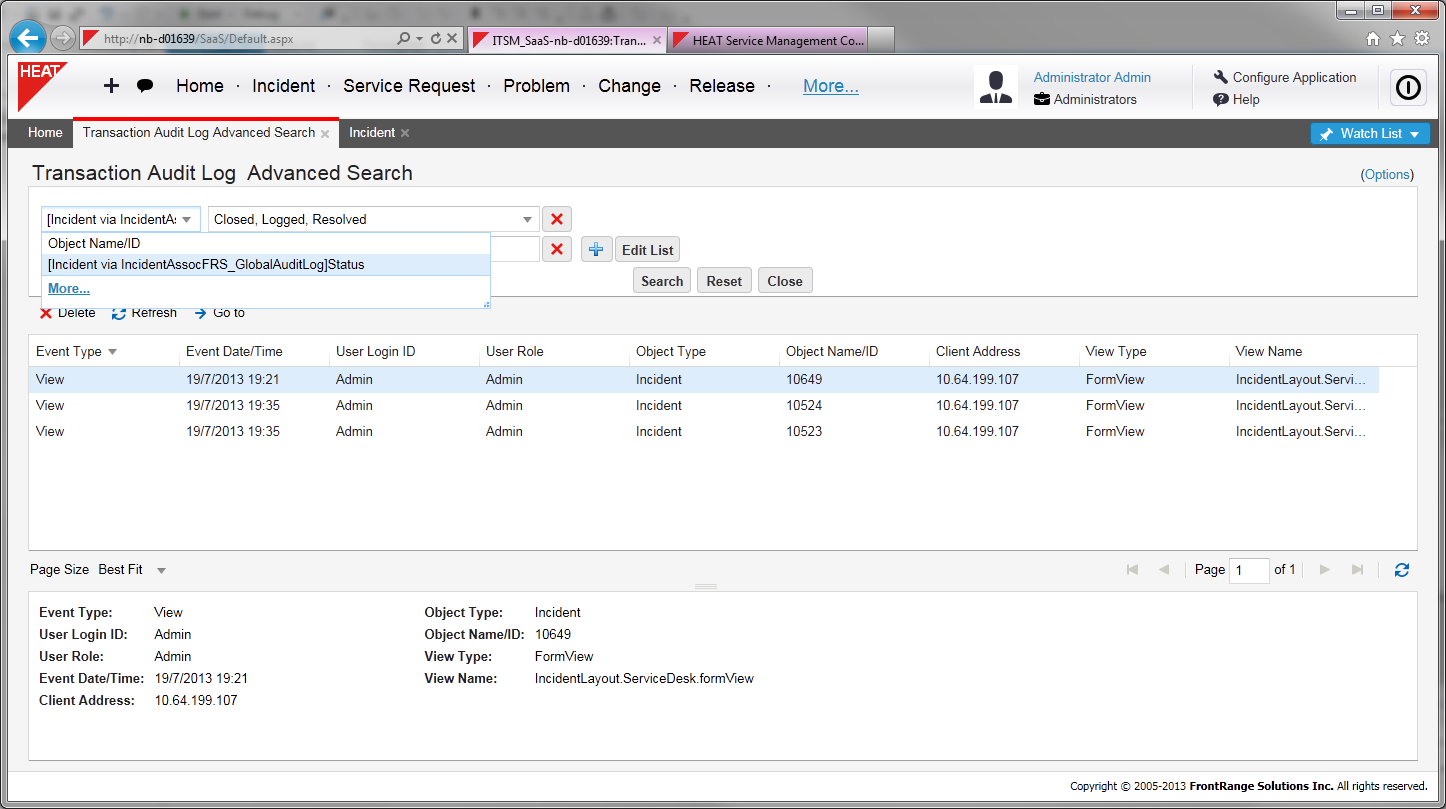Refresh grid using bottom-right reload icon
1446x809 pixels.
1402,570
